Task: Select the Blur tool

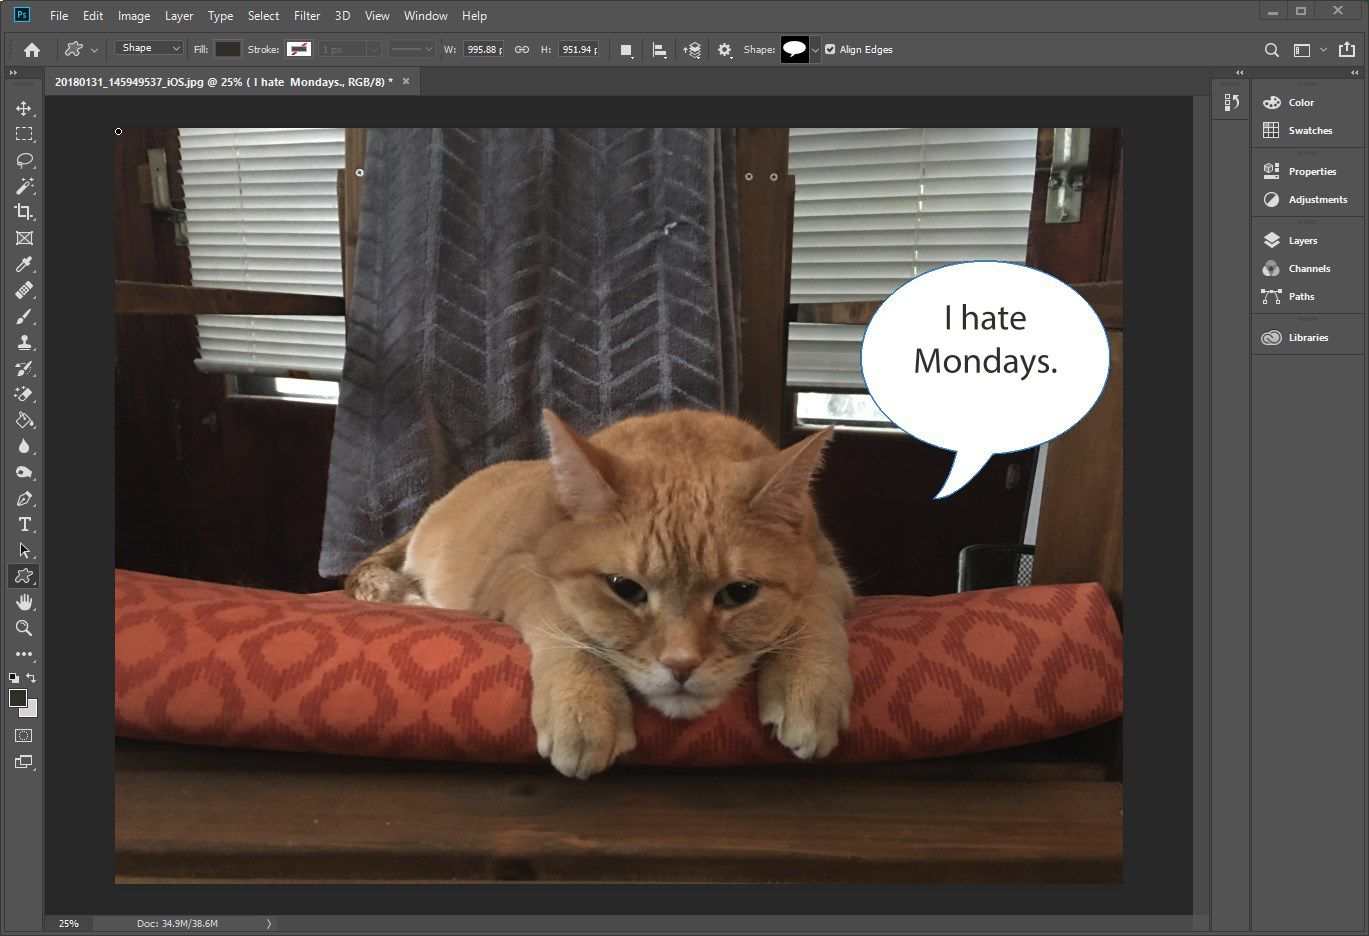Action: coord(24,446)
